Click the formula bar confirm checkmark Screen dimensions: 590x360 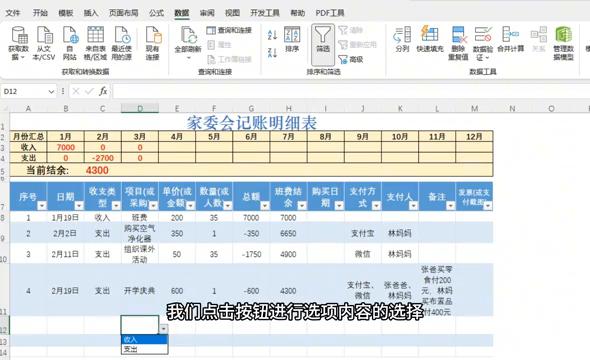coord(89,91)
